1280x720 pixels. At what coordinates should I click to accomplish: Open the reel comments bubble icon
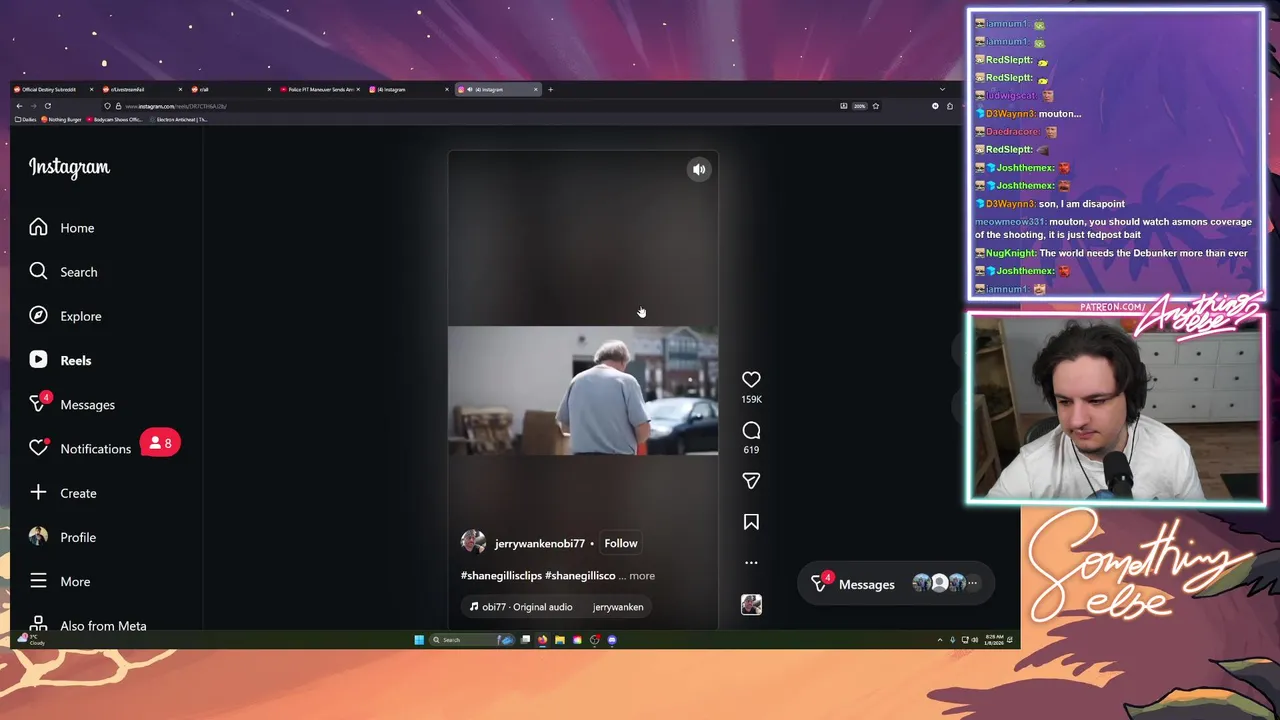pyautogui.click(x=751, y=430)
